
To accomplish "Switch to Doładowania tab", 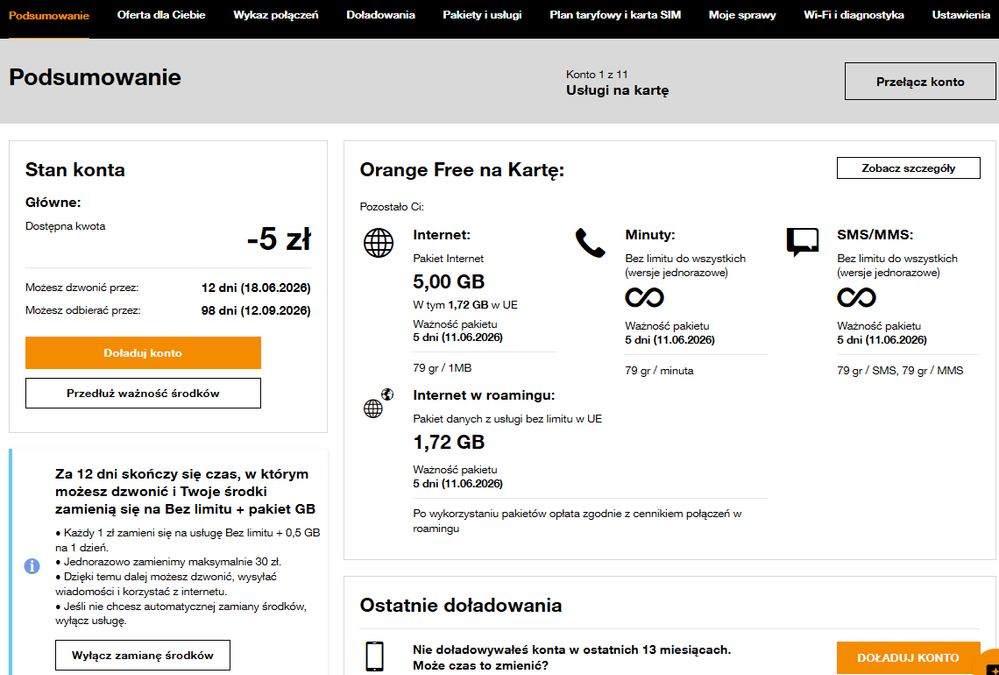I will click(x=380, y=15).
